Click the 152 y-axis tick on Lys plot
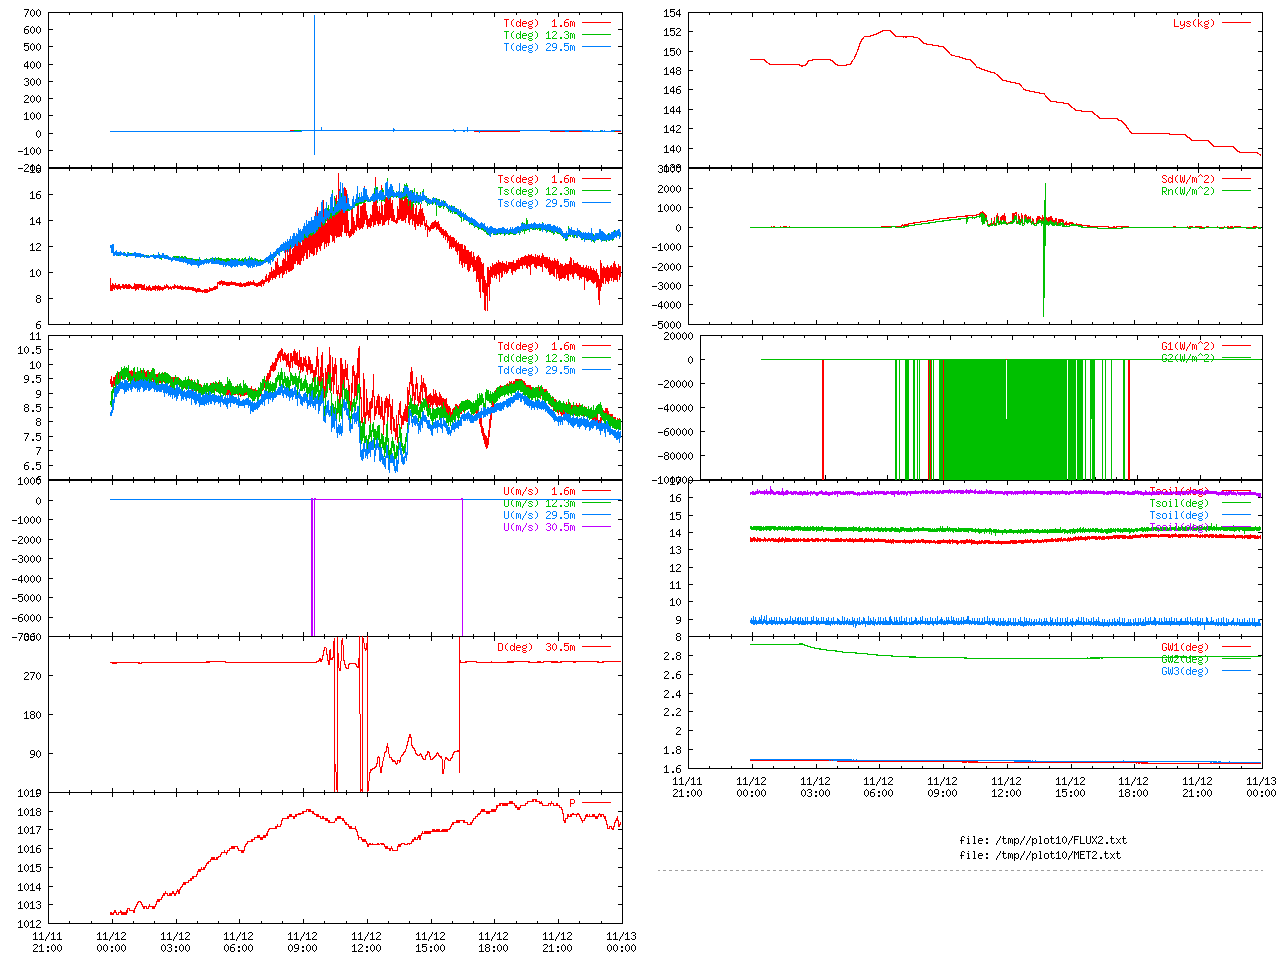Screen dimensions: 1280x960 pyautogui.click(x=671, y=32)
